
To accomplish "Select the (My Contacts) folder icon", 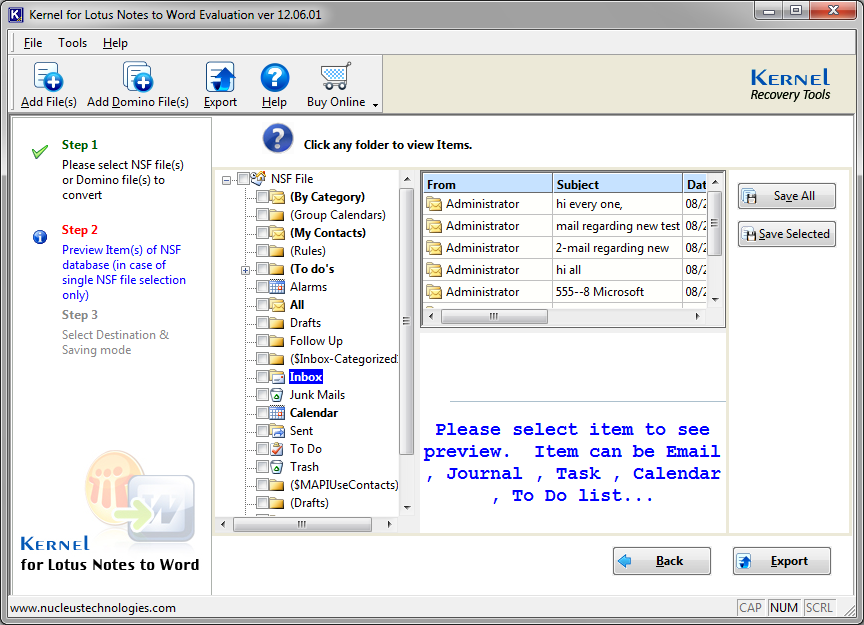I will [277, 233].
